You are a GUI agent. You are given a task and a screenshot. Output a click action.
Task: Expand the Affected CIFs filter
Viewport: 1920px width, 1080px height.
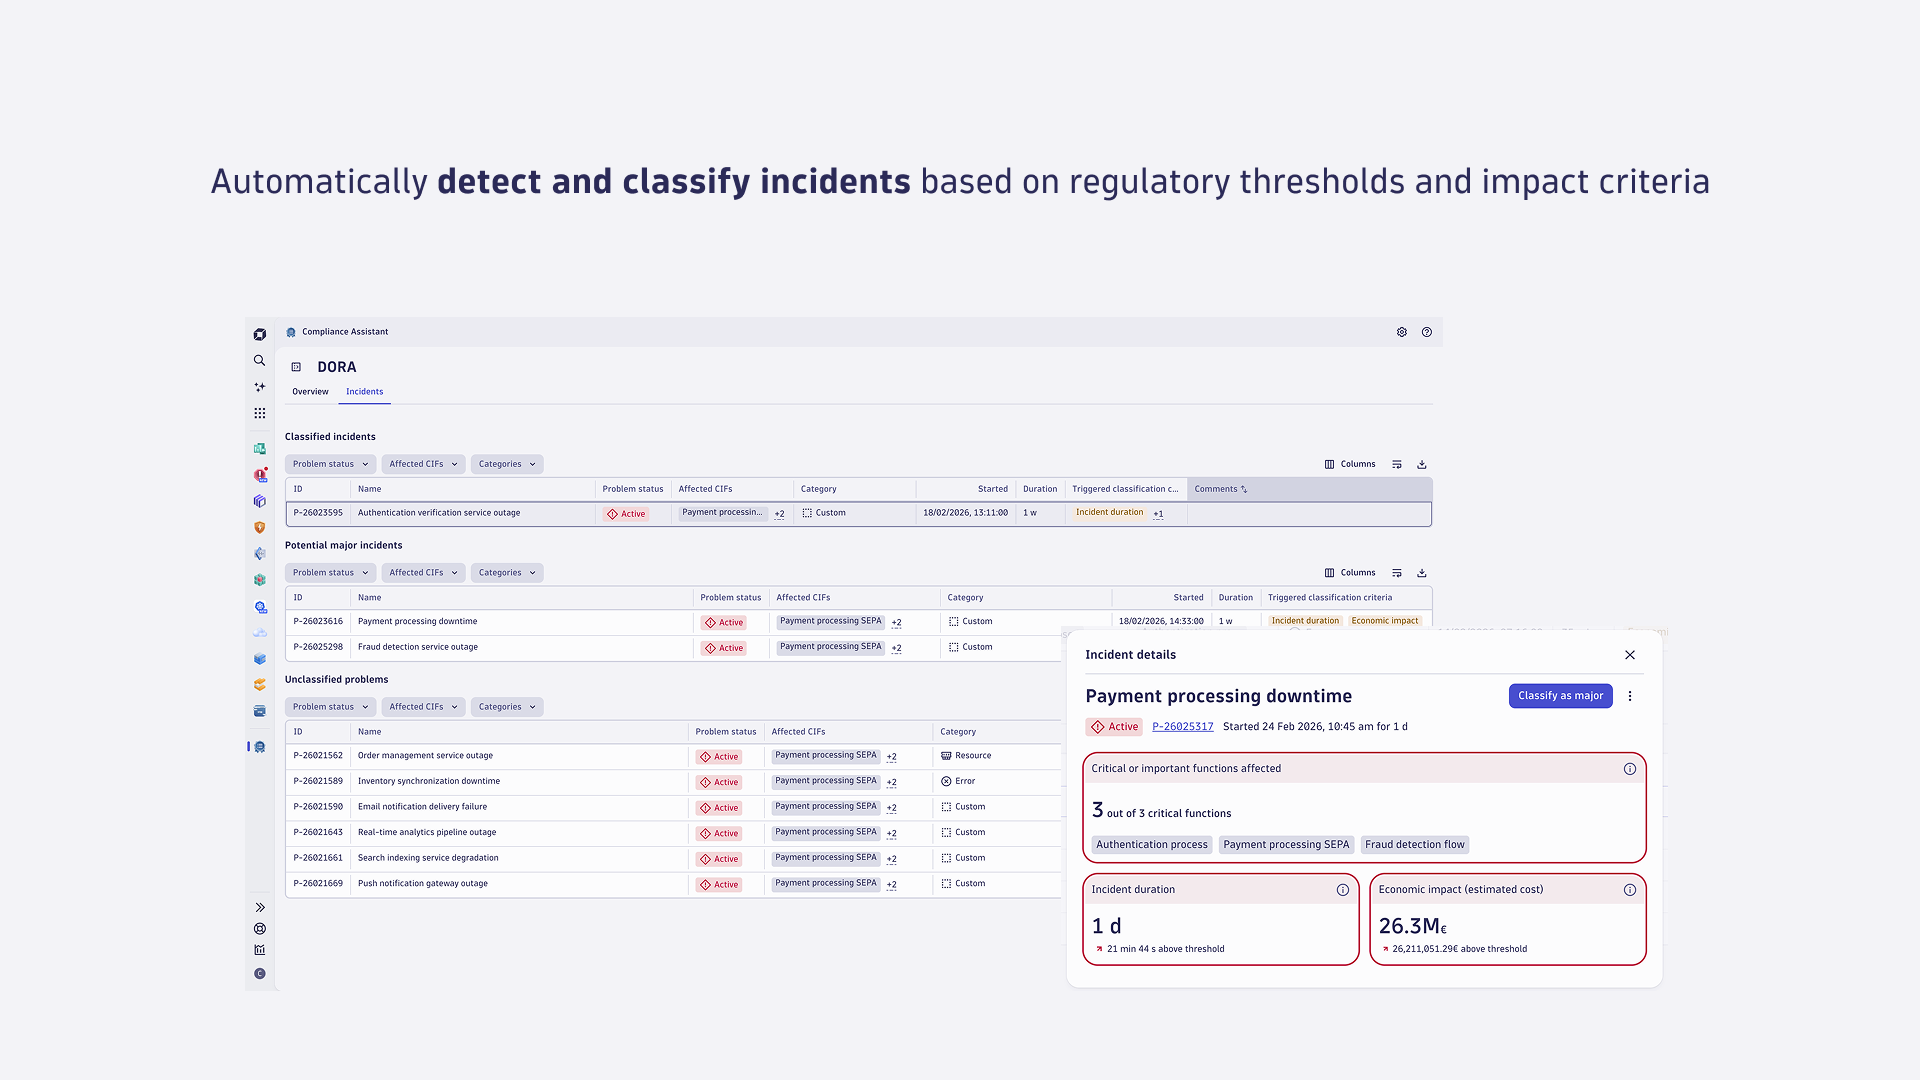pos(423,463)
